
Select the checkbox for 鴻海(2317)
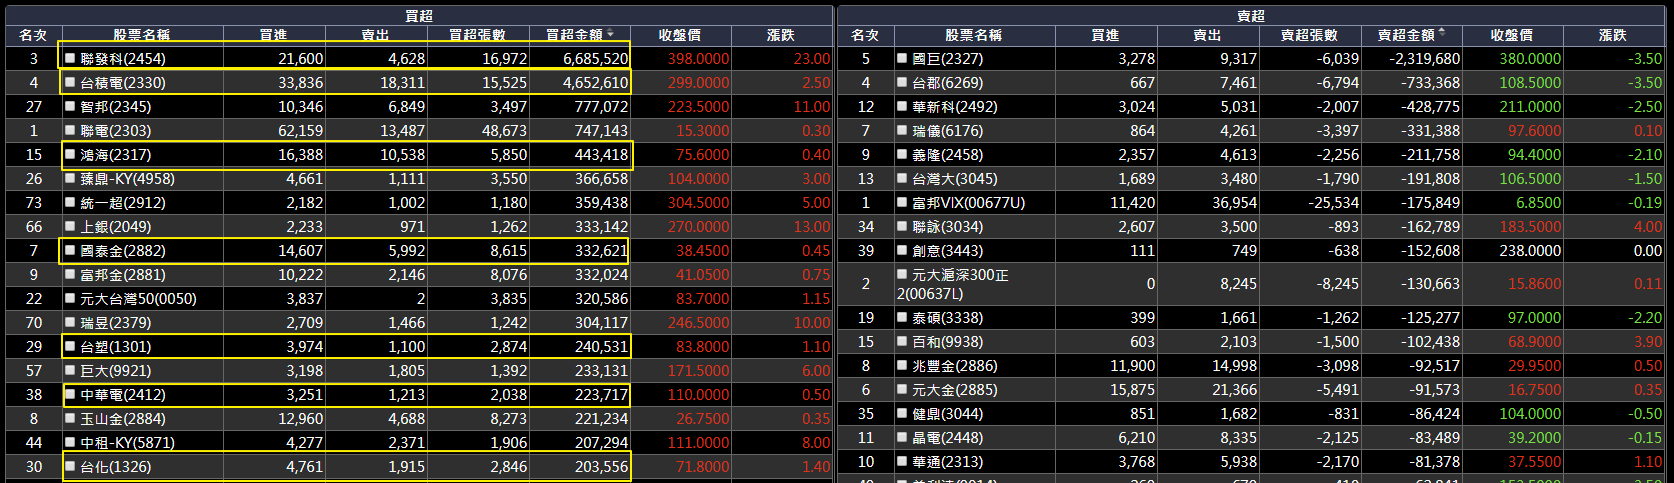pyautogui.click(x=70, y=154)
